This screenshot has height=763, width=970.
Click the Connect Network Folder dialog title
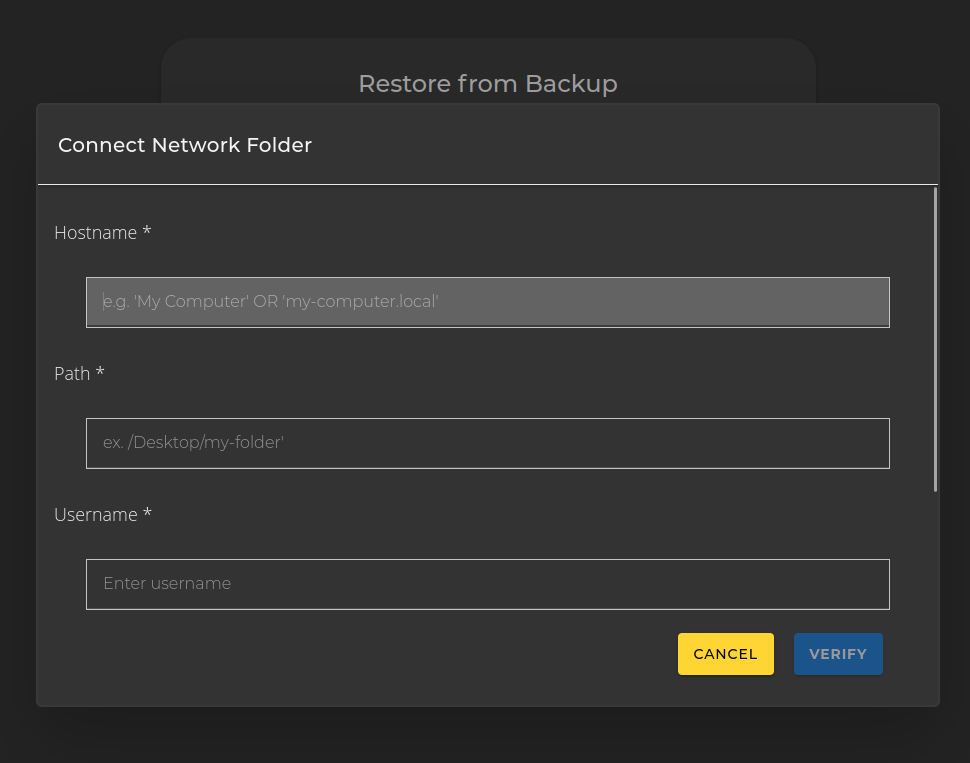point(185,145)
